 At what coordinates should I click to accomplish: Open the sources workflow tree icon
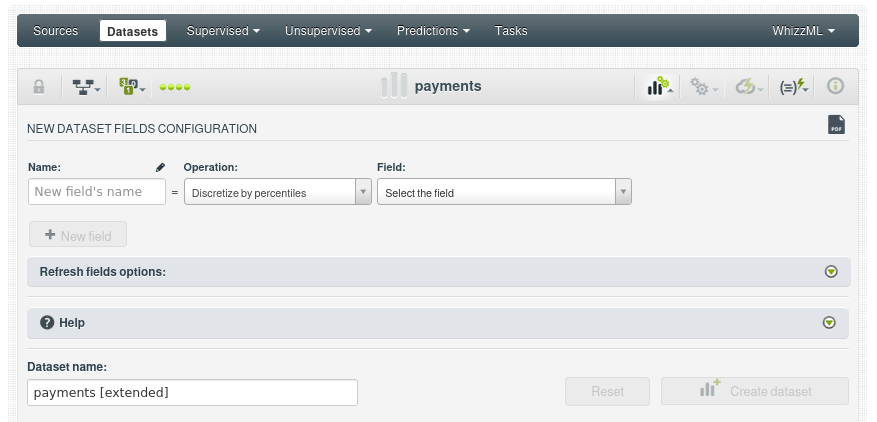point(86,87)
